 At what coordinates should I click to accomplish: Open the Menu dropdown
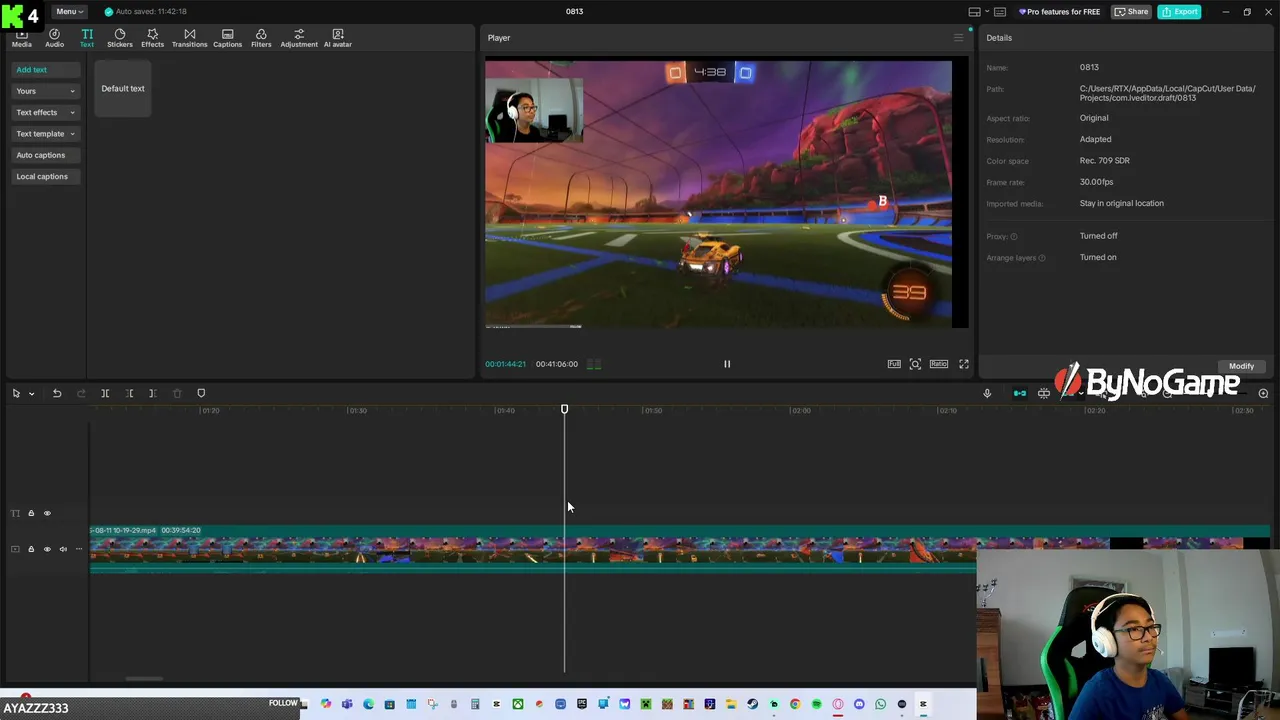coord(69,11)
